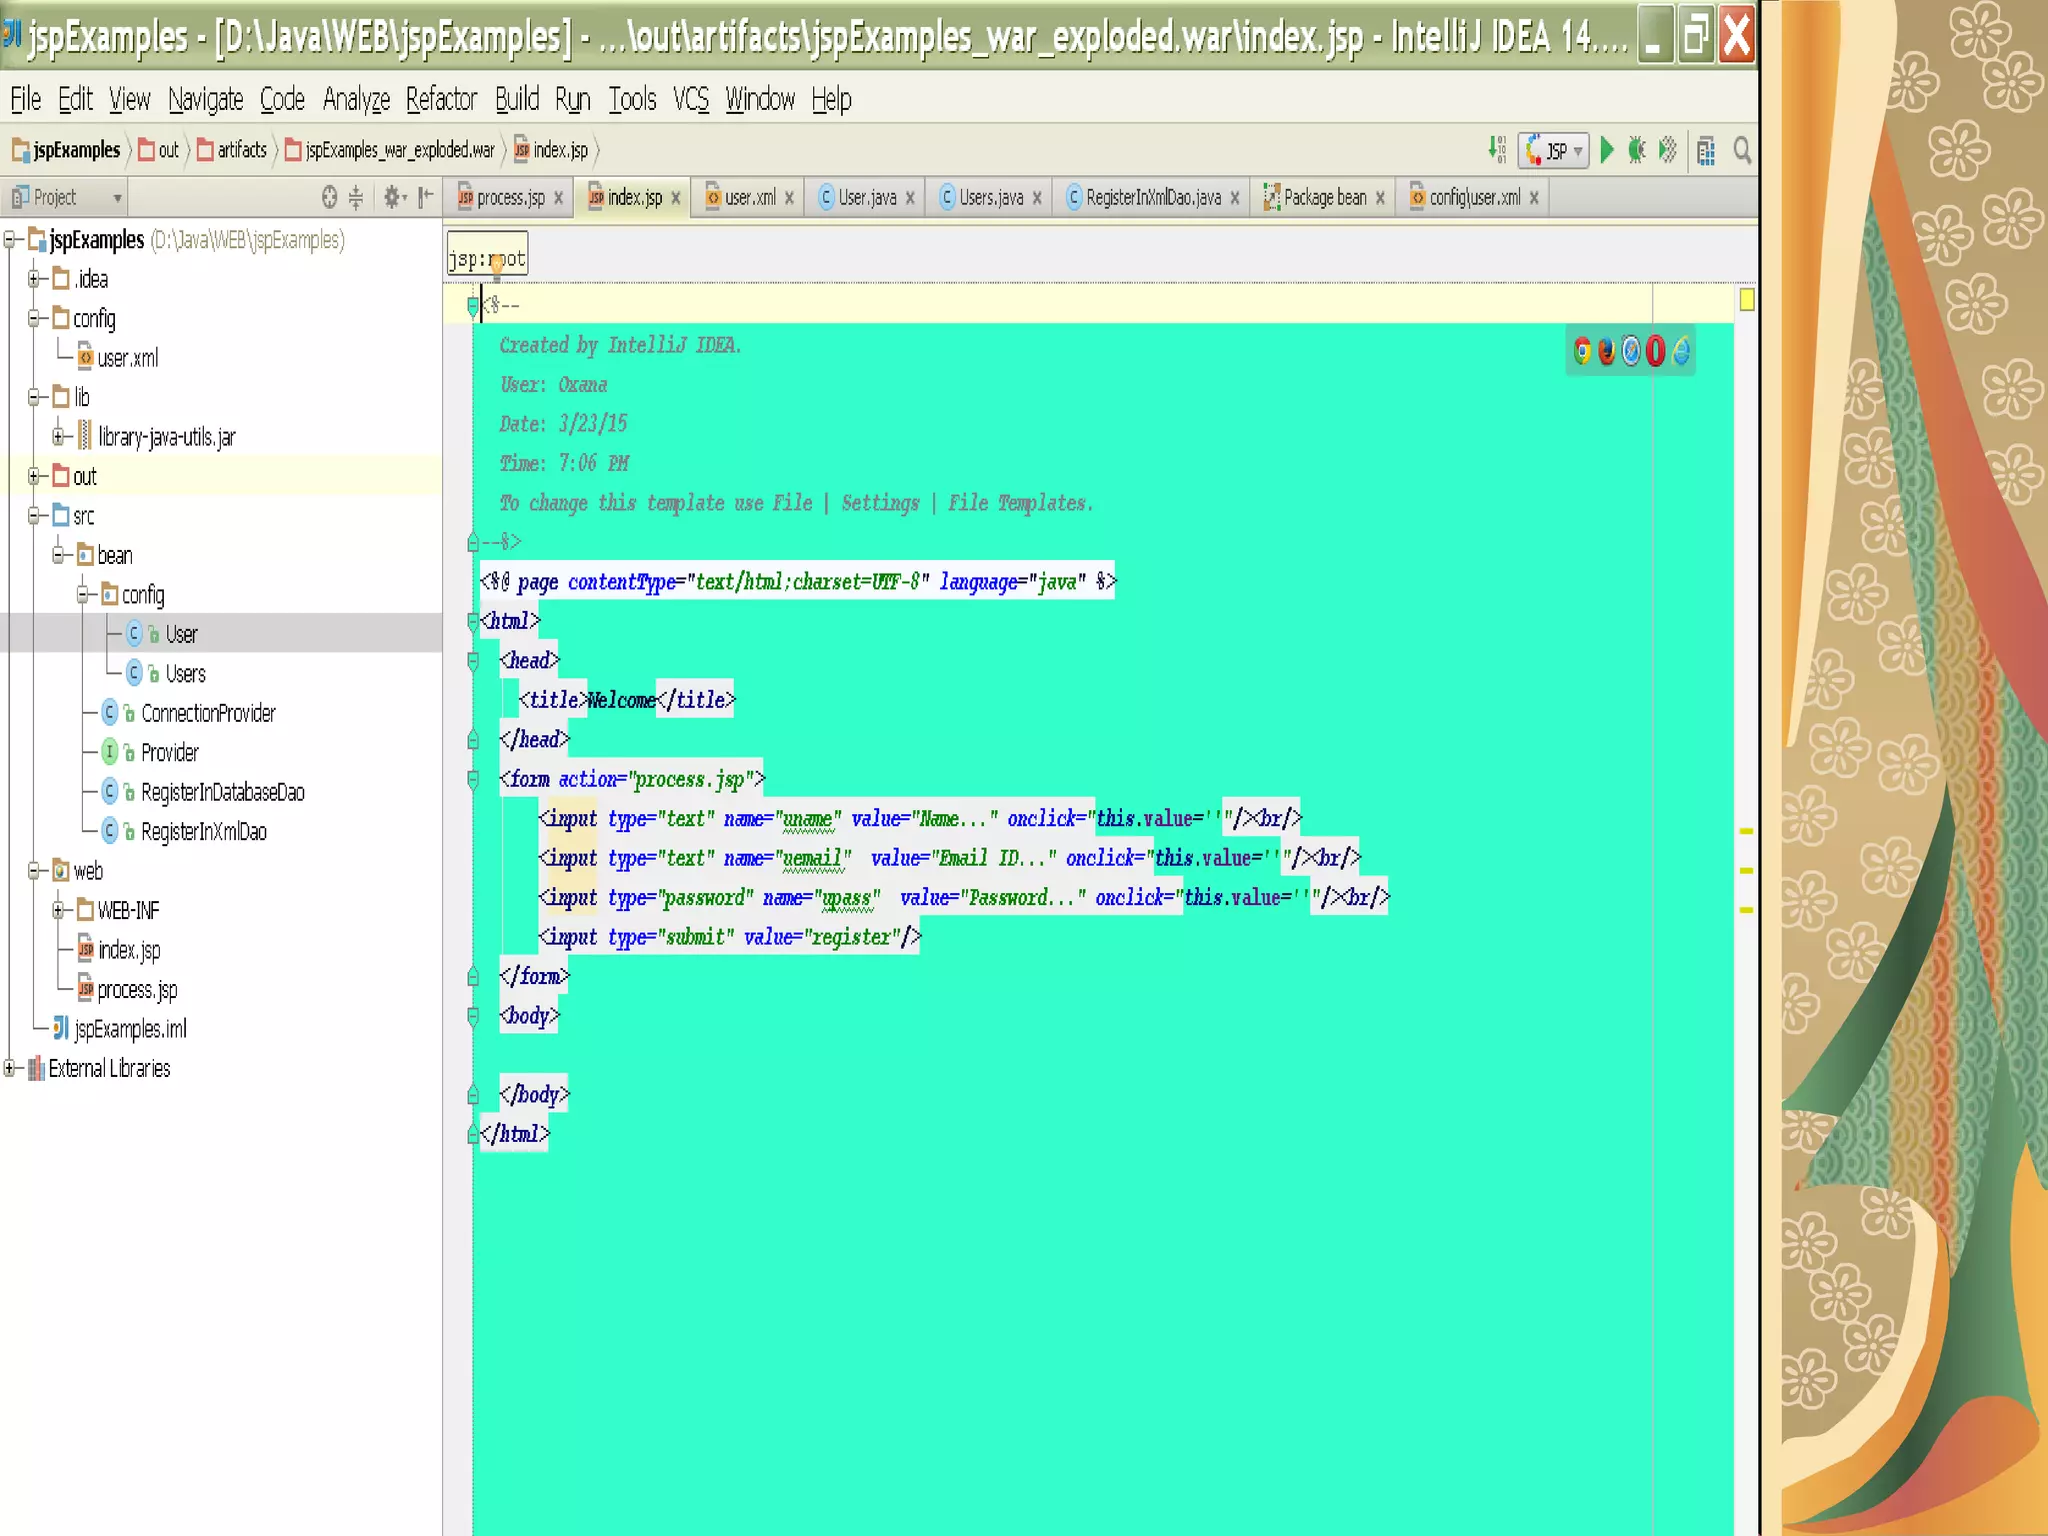Open page in Firefox browser icon
The image size is (2048, 1536).
coord(1606,351)
